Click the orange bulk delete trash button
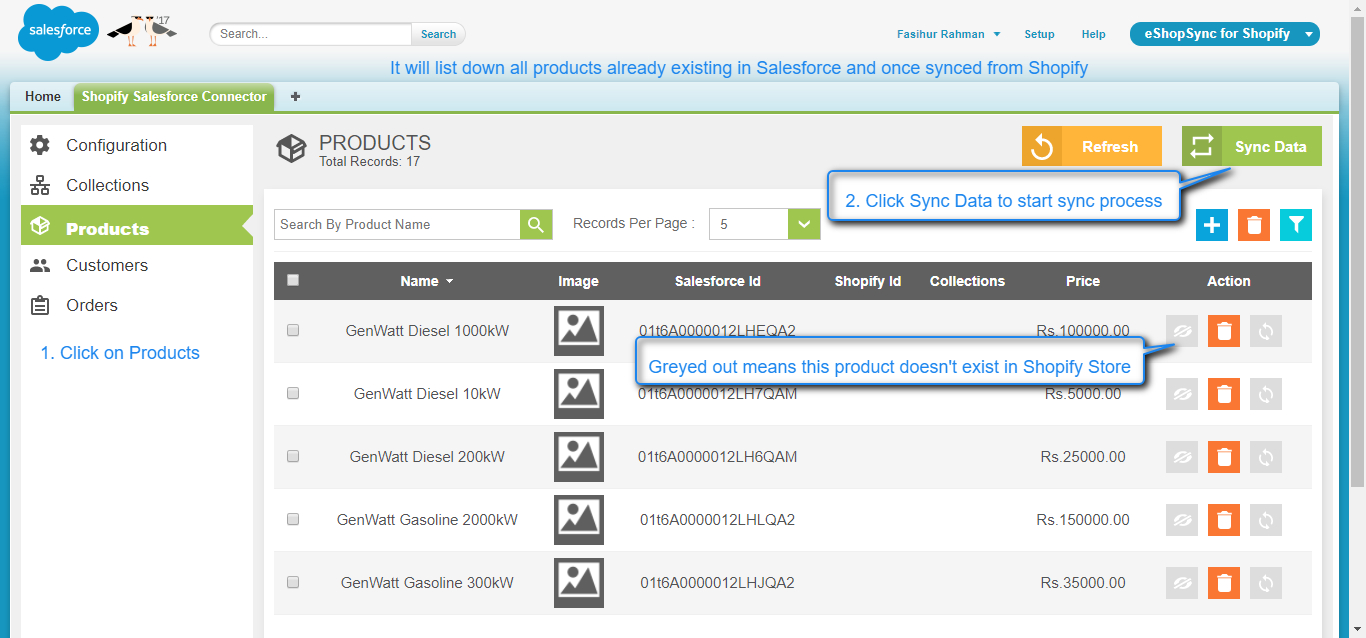This screenshot has height=638, width=1366. pyautogui.click(x=1254, y=225)
